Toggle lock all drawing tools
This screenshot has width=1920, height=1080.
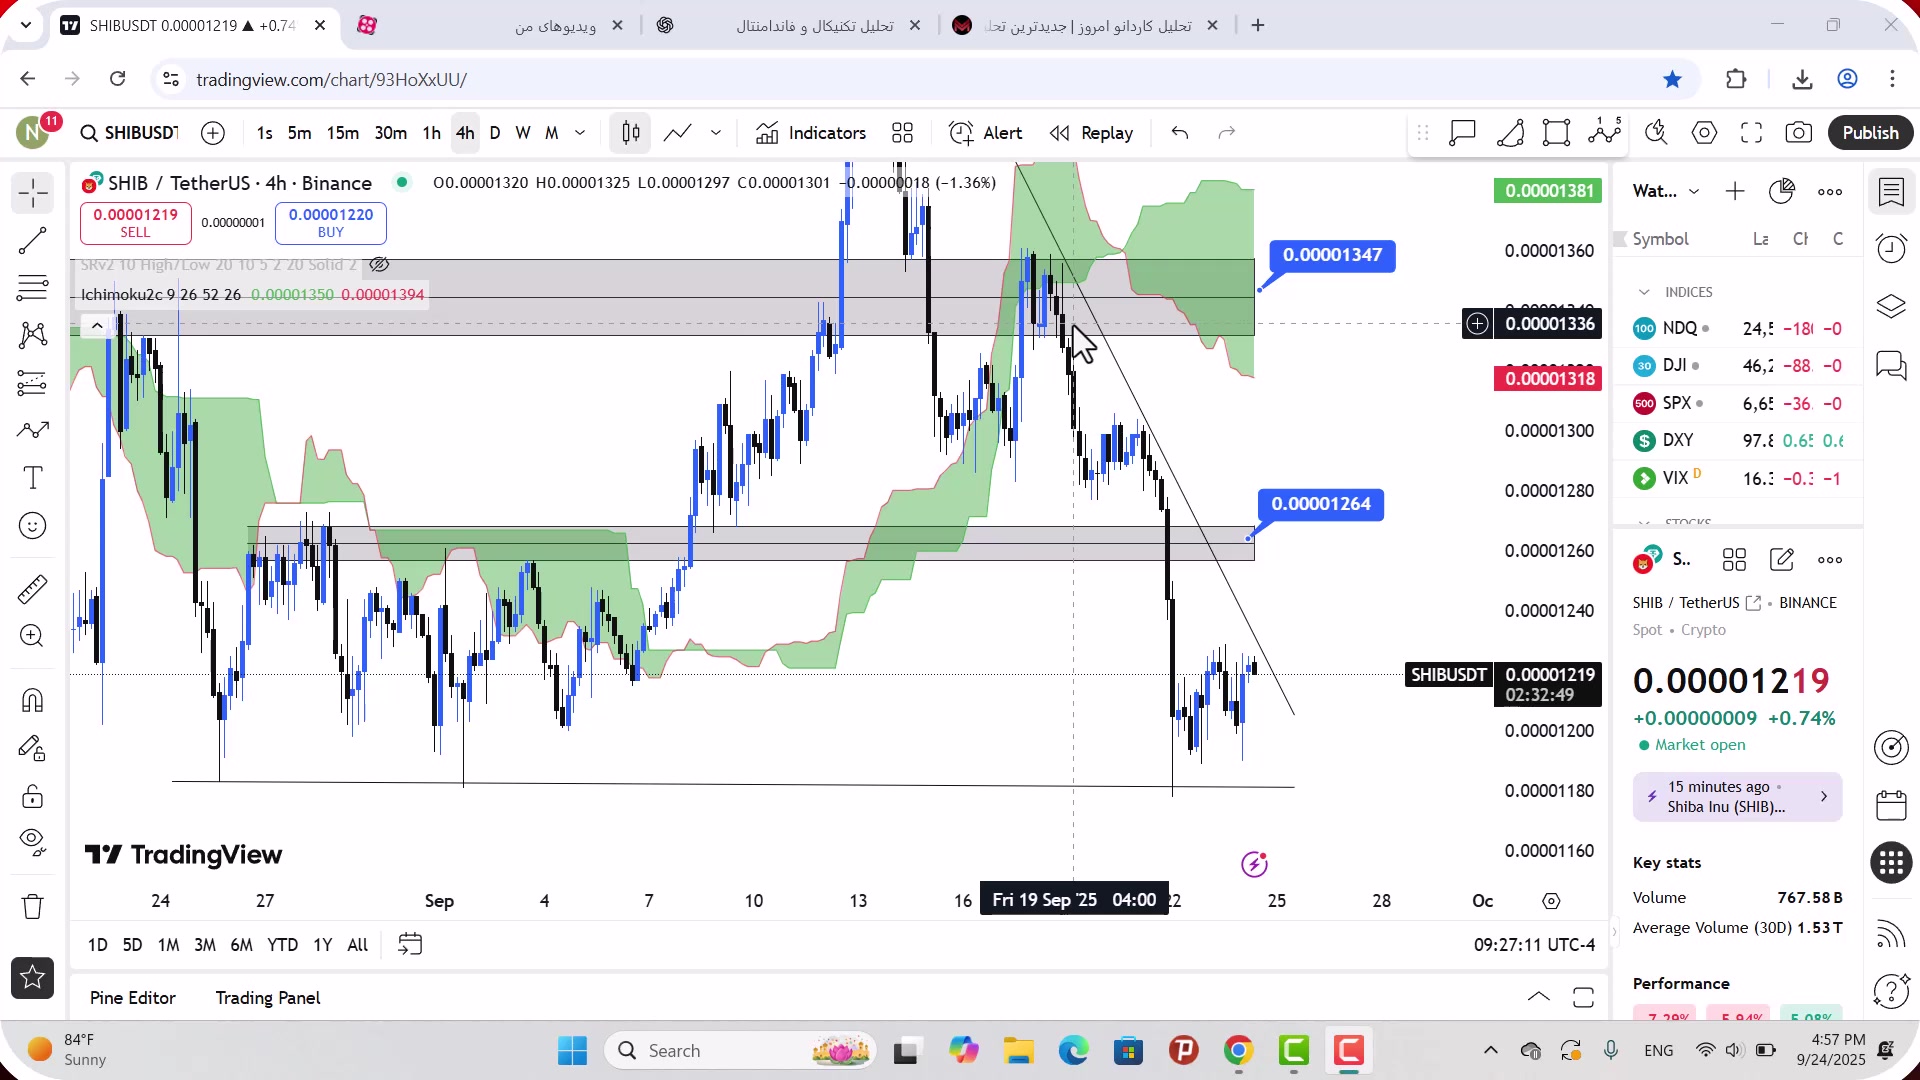tap(33, 796)
